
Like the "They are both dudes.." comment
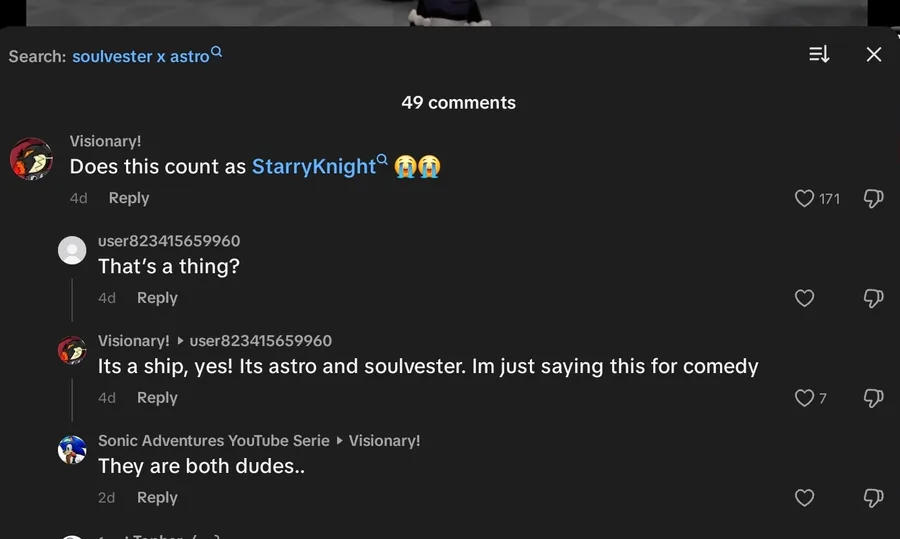coord(805,498)
